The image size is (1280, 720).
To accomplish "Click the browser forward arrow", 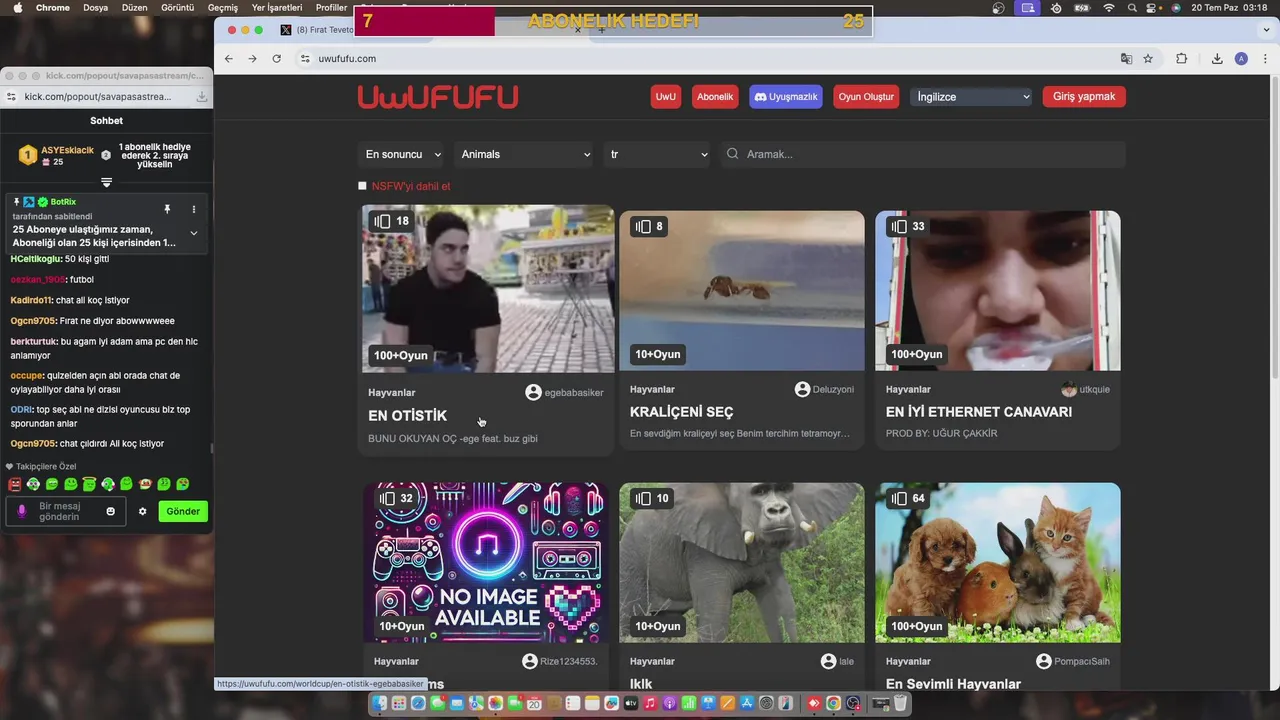I will pos(252,59).
